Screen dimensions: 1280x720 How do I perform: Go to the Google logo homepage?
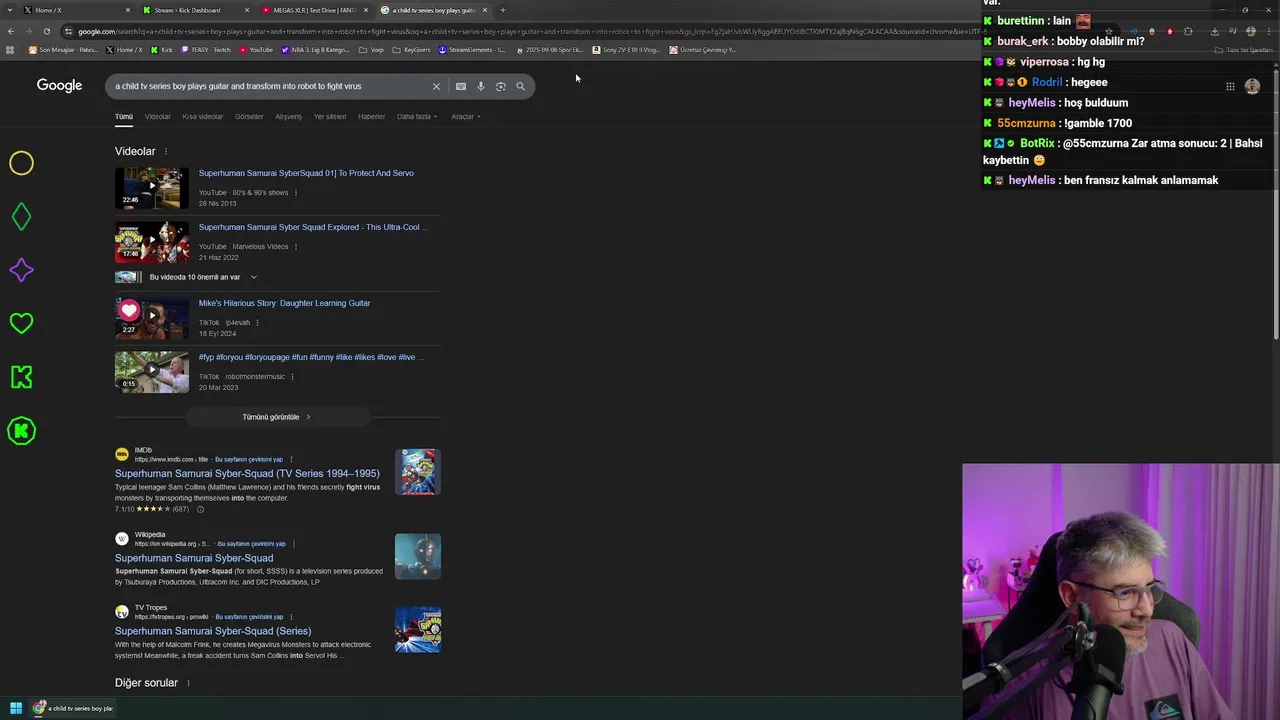[x=59, y=85]
